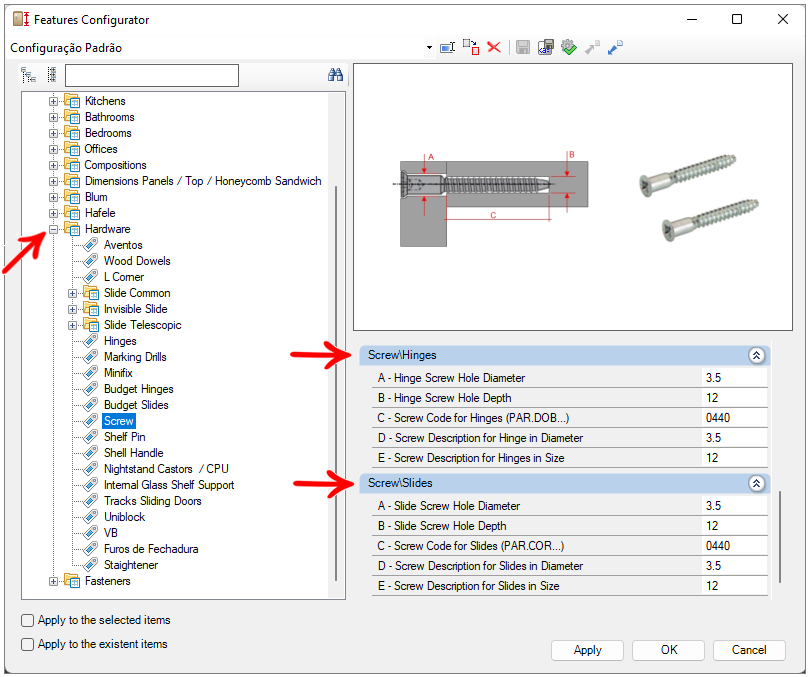
Task: Expand the Offices folder node
Action: point(53,149)
